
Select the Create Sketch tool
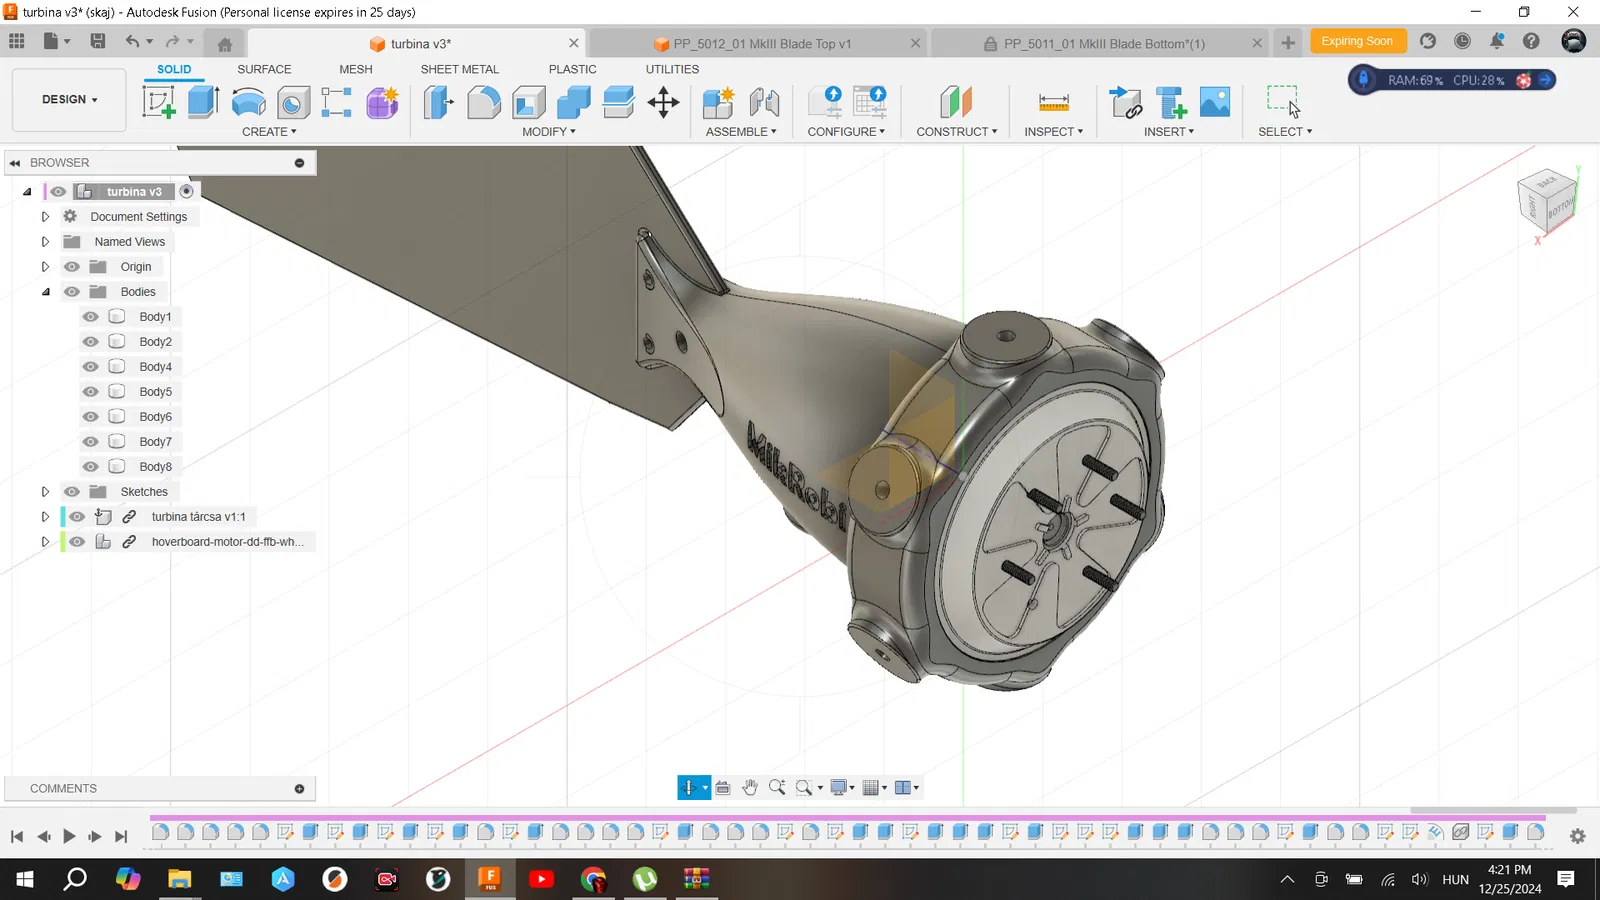click(159, 102)
